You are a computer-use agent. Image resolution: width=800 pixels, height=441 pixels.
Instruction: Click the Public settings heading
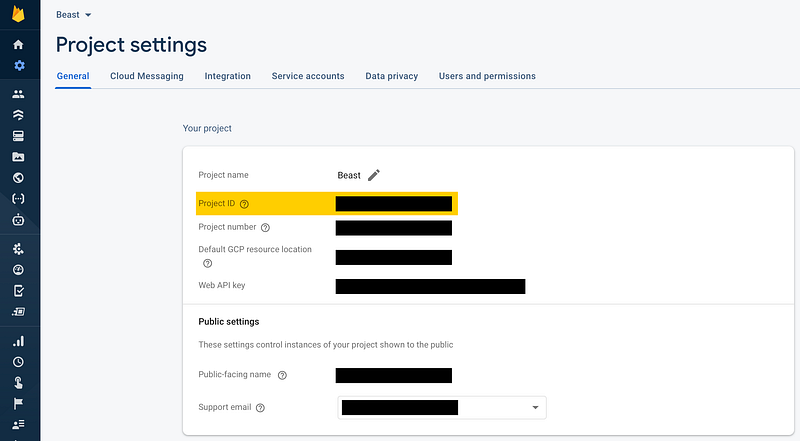229,322
